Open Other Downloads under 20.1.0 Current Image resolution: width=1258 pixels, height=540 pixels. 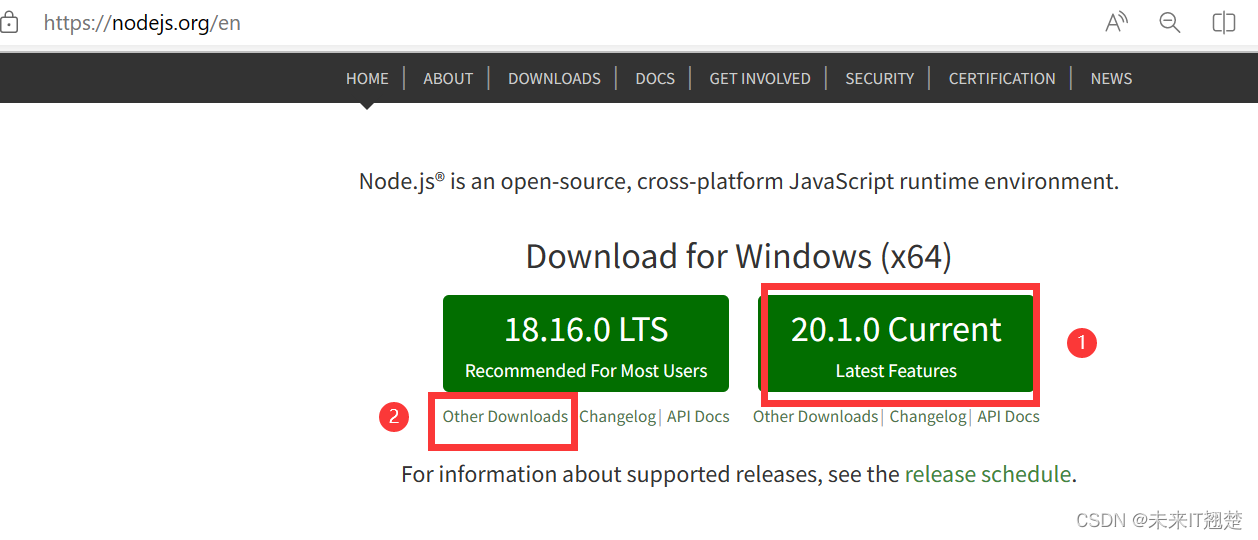(x=815, y=417)
